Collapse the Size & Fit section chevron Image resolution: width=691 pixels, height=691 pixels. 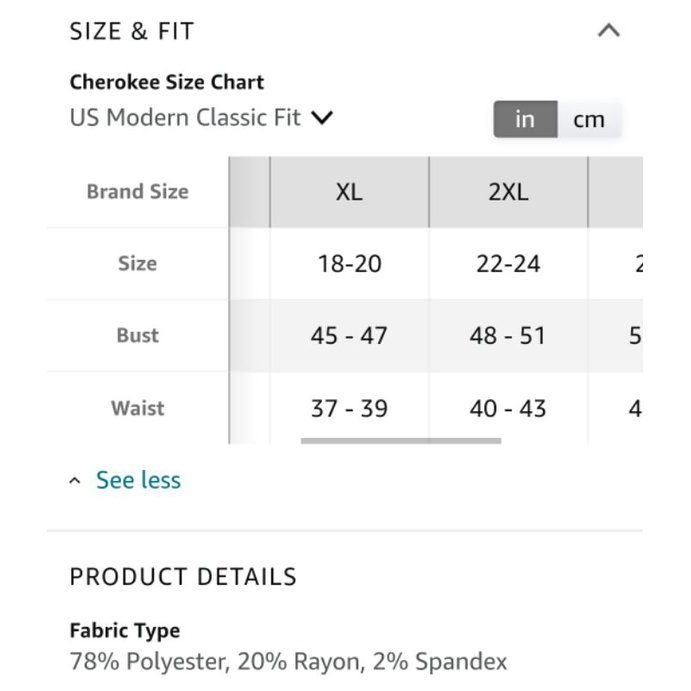point(609,31)
